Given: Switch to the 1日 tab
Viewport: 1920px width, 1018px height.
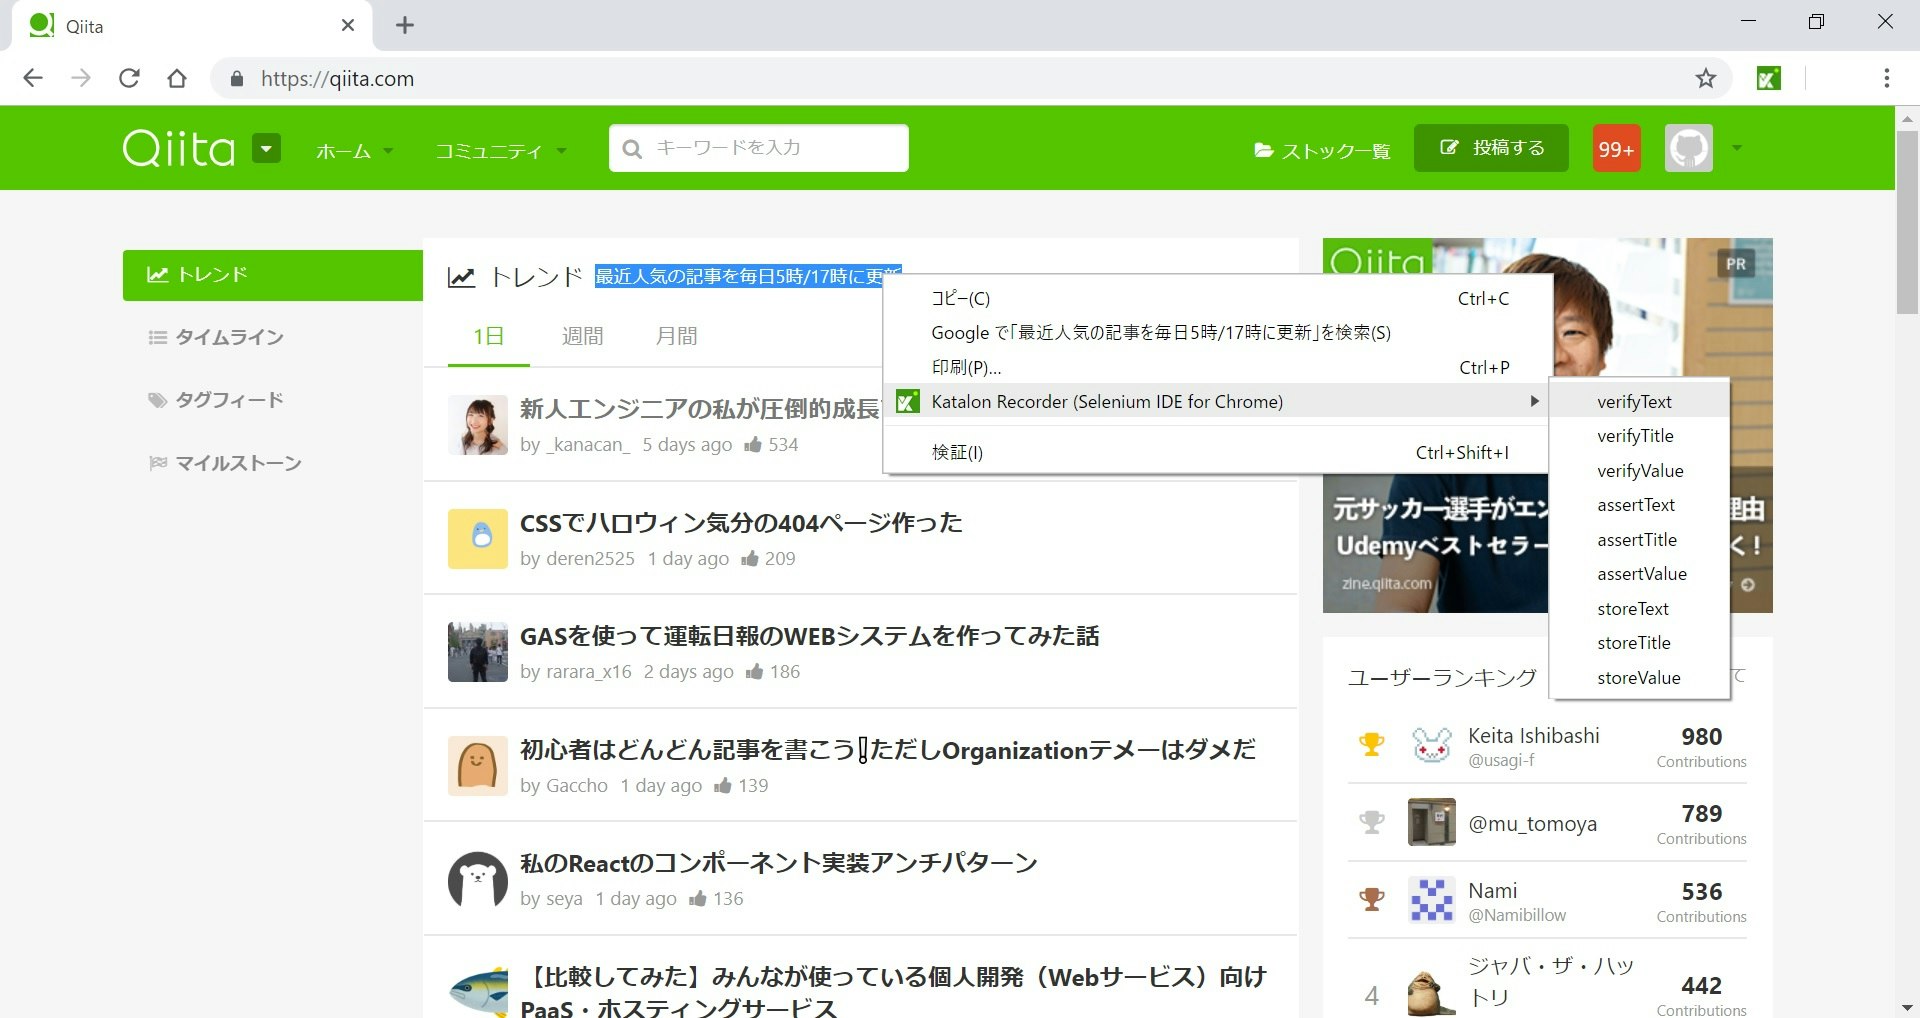Looking at the screenshot, I should 488,336.
